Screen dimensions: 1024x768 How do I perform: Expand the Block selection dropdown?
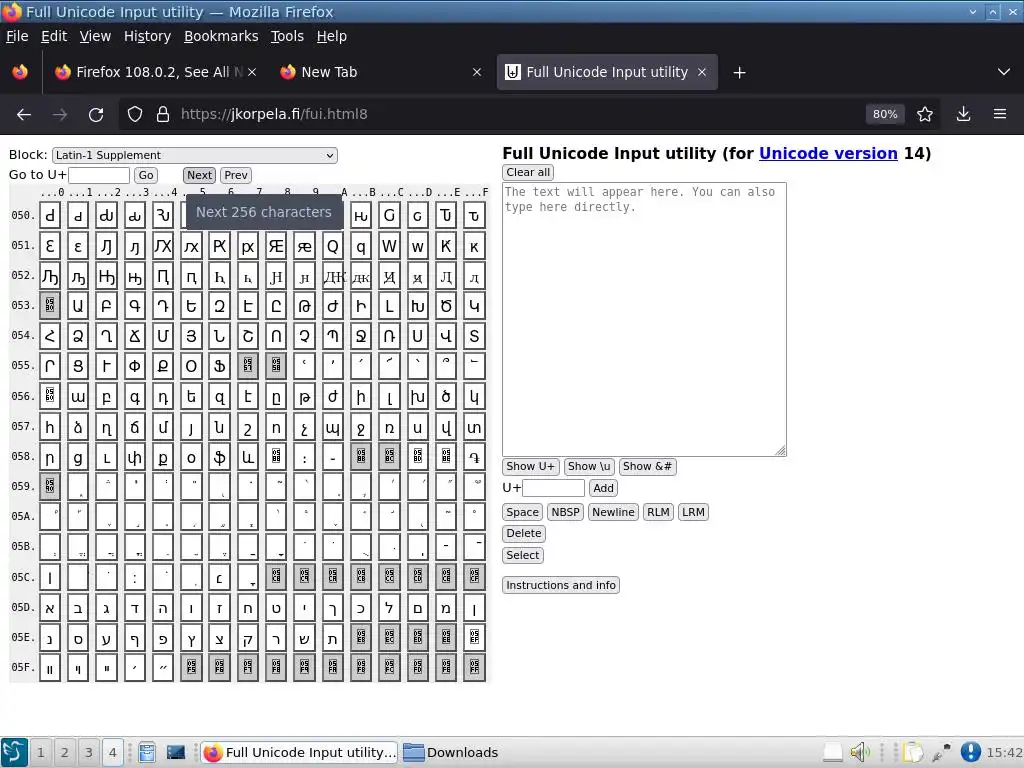click(195, 155)
